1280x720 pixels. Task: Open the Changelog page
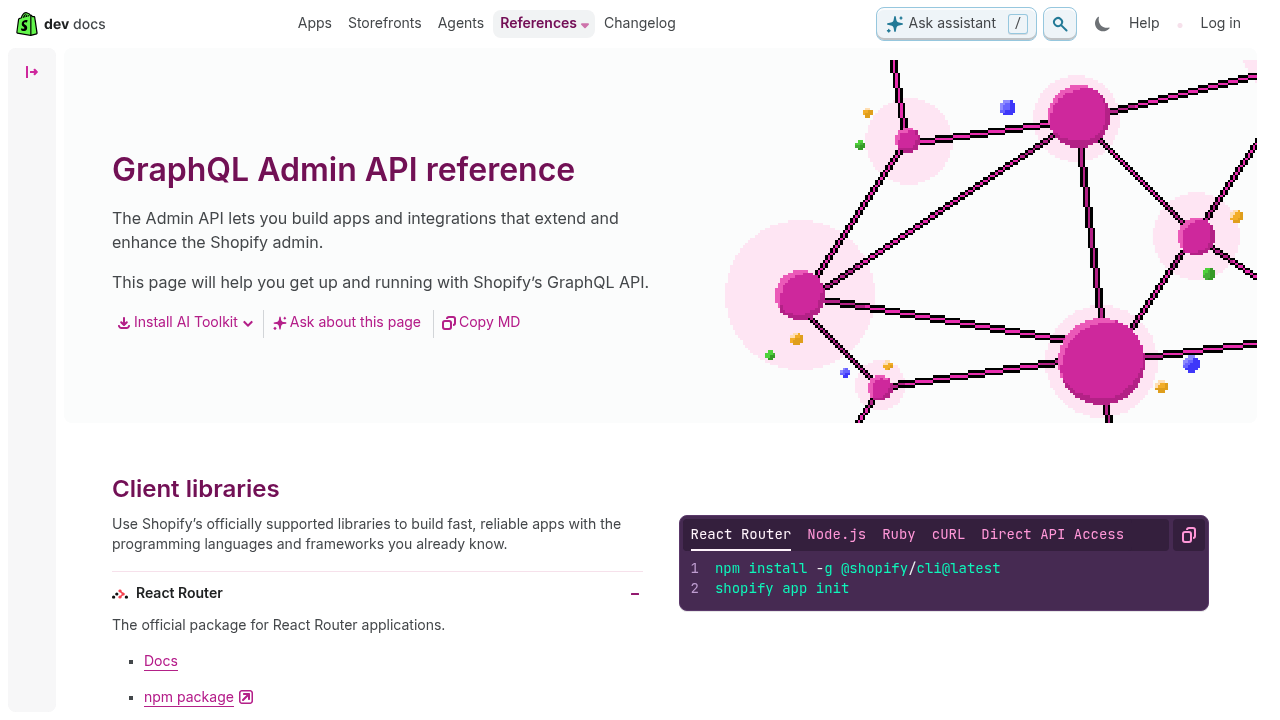tap(640, 23)
